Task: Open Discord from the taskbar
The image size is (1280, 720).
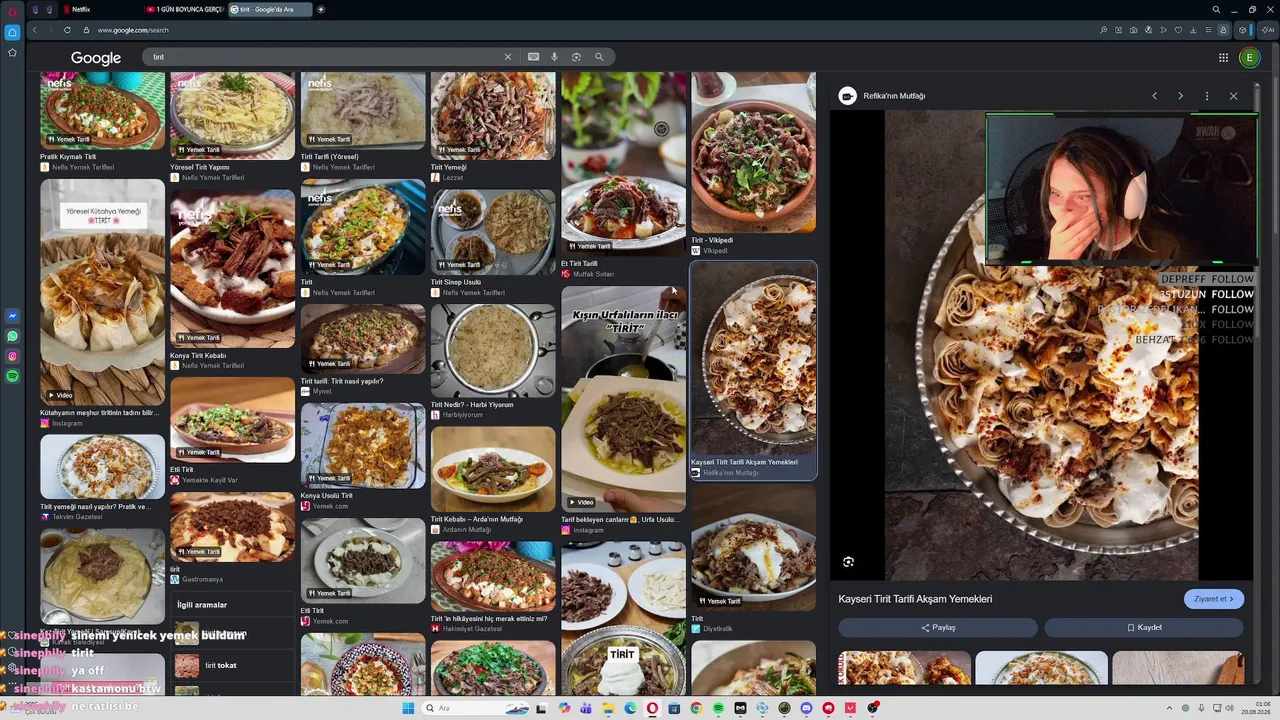Action: (x=806, y=708)
